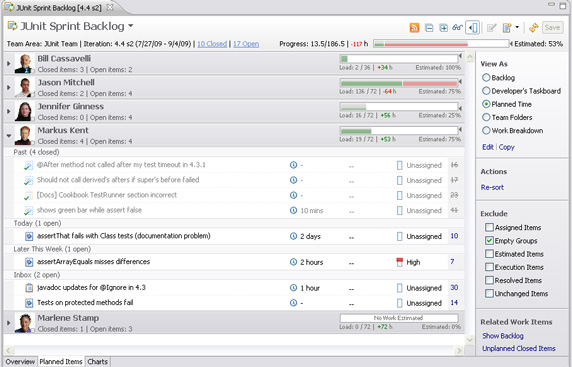The height and width of the screenshot is (367, 572).
Task: Click Markus Kent's load progress bar
Action: (x=399, y=131)
